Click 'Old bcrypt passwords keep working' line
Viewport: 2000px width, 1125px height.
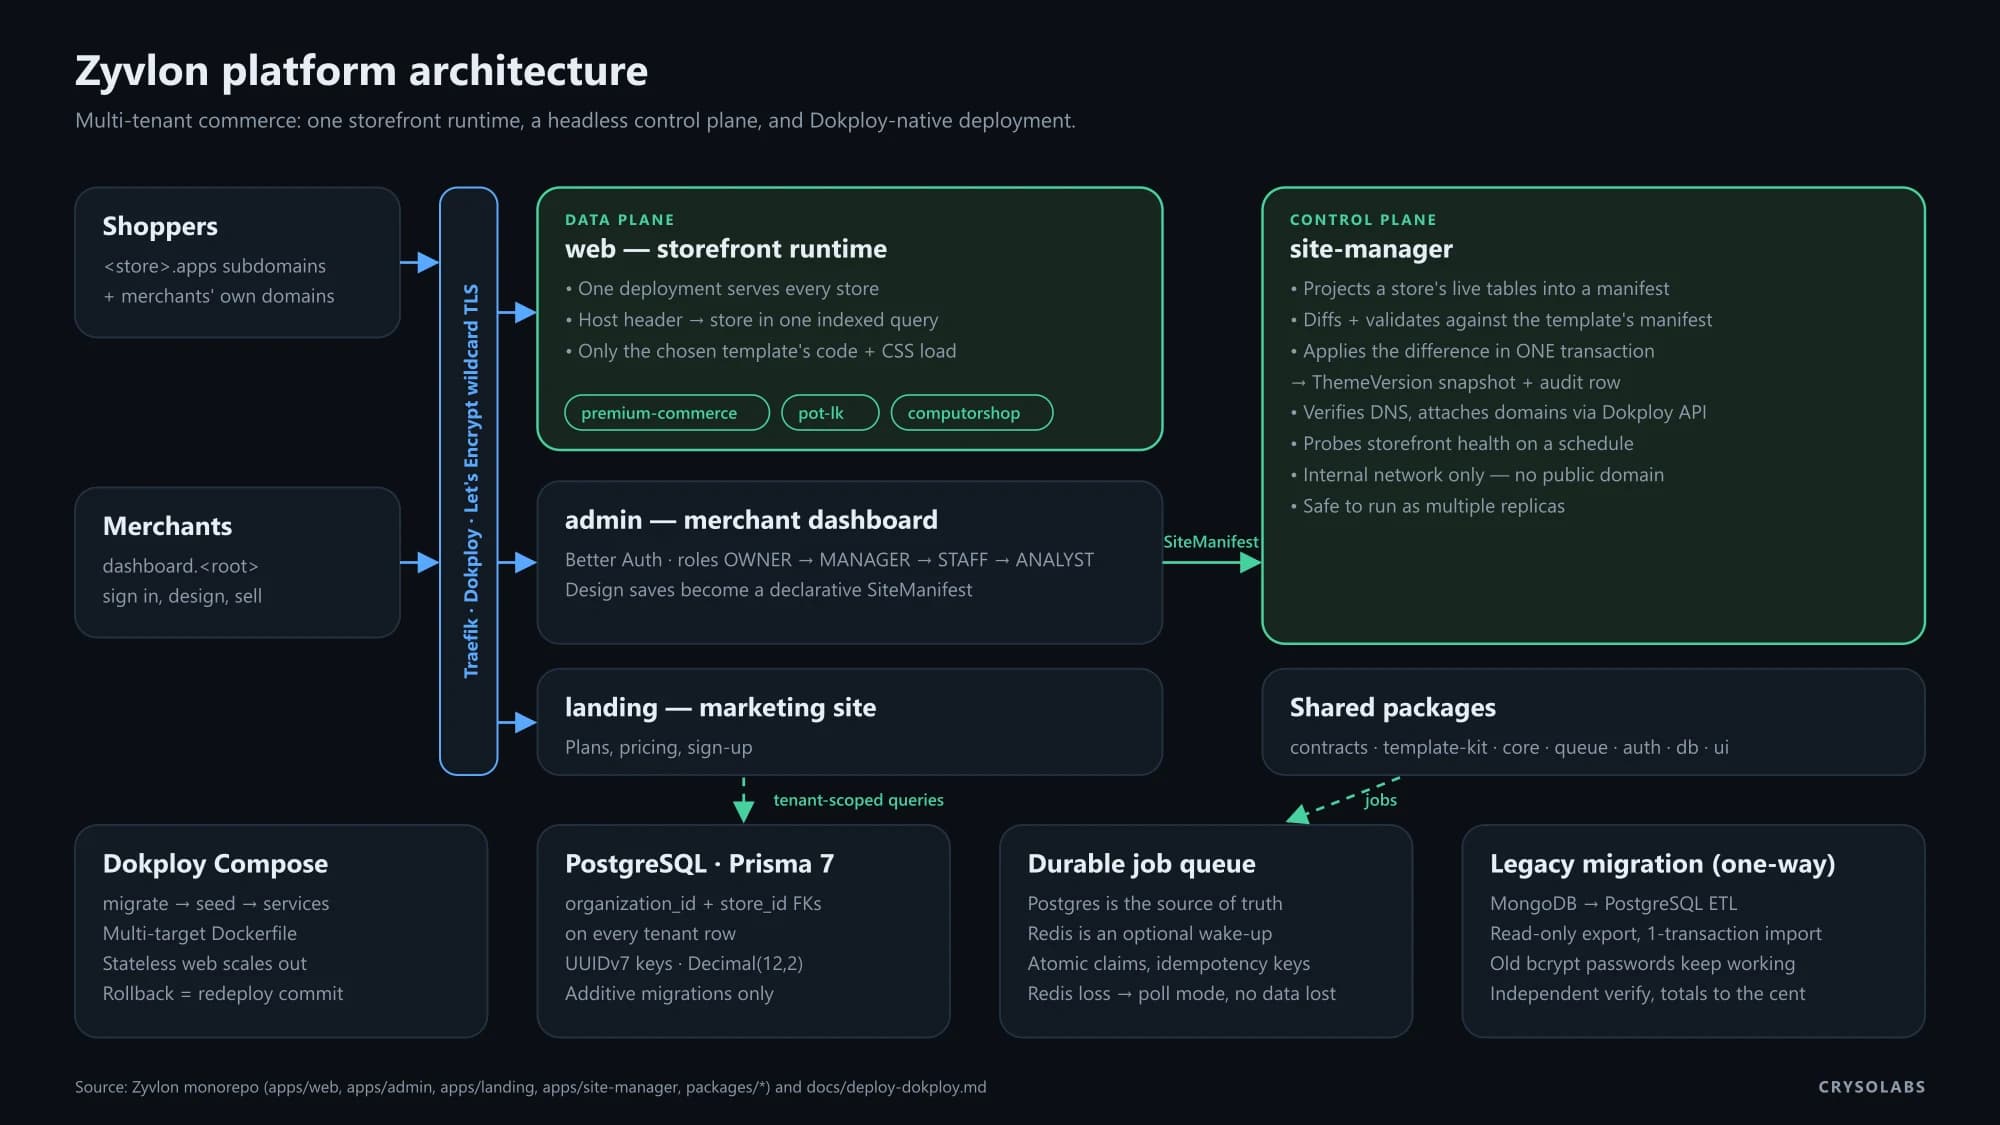coord(1642,964)
